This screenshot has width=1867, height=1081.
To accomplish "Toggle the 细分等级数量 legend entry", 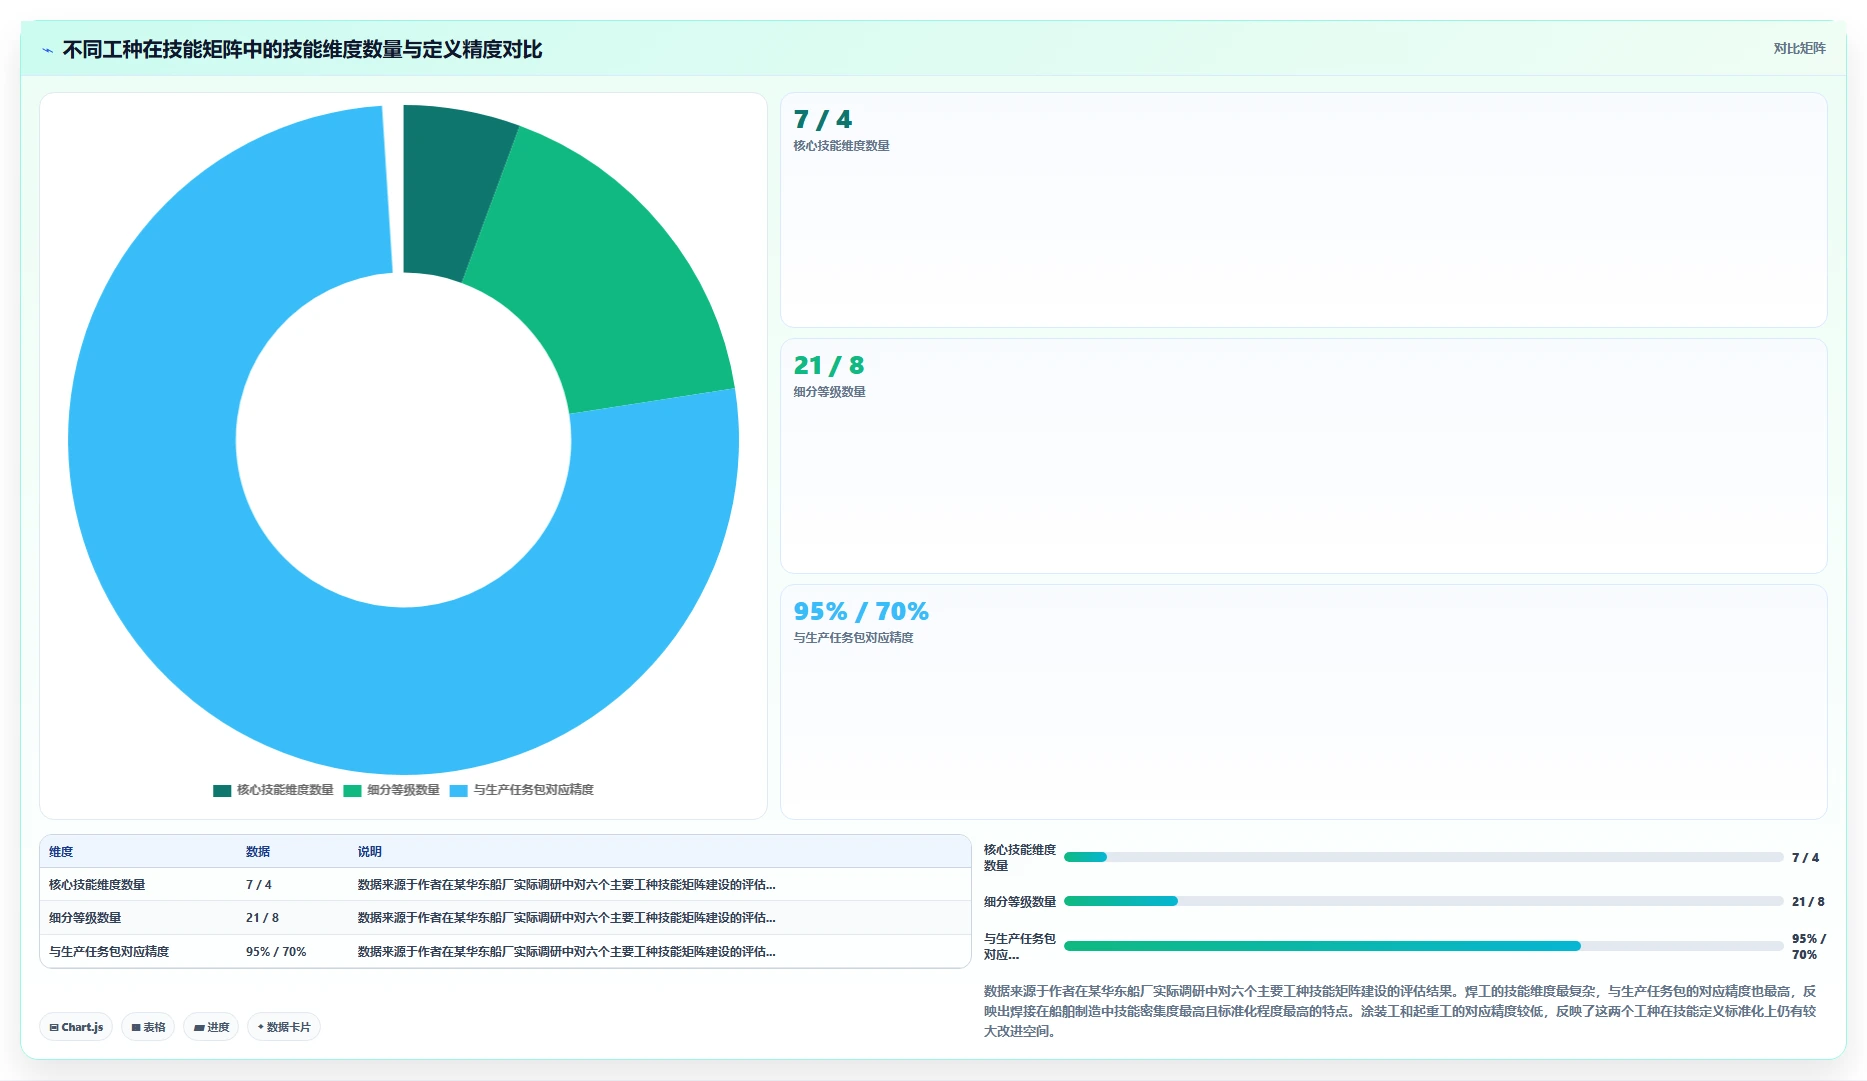I will point(392,790).
